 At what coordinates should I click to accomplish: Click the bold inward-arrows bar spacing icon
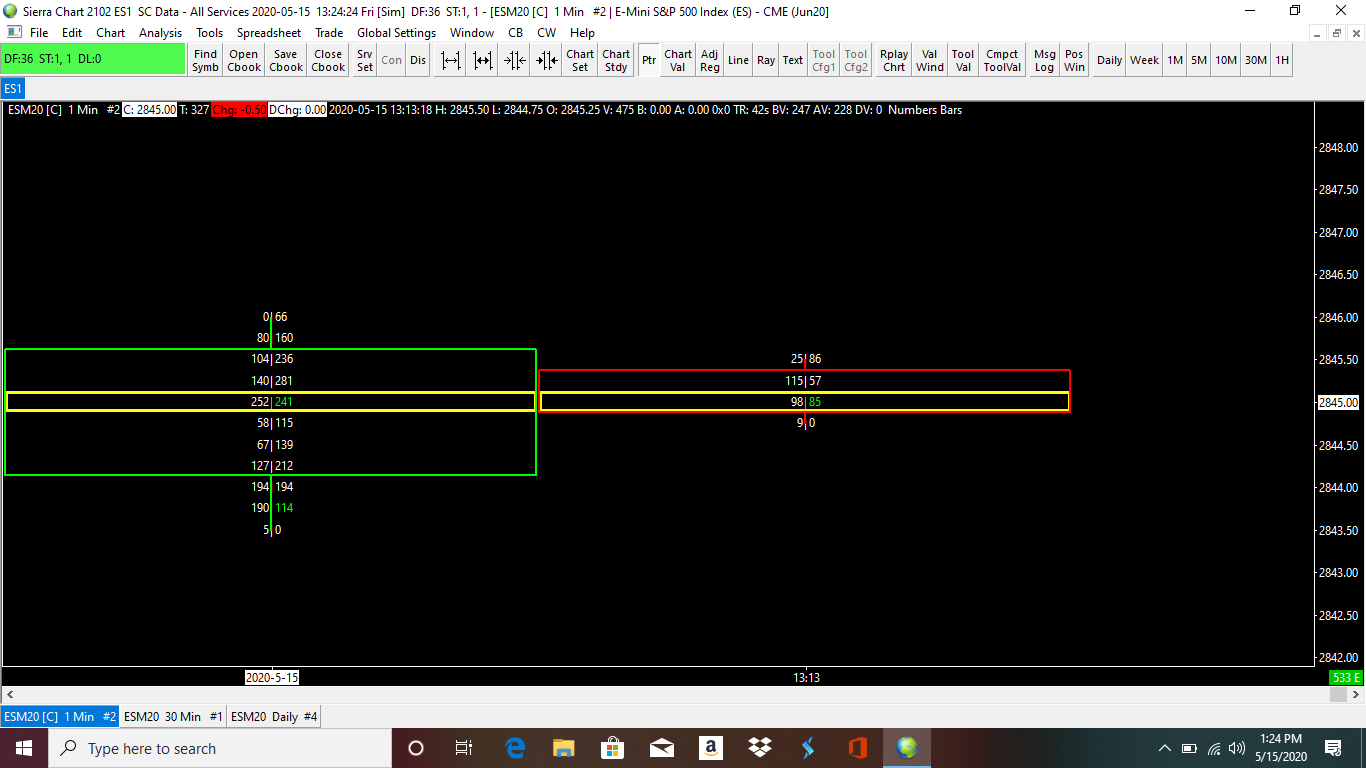(547, 60)
